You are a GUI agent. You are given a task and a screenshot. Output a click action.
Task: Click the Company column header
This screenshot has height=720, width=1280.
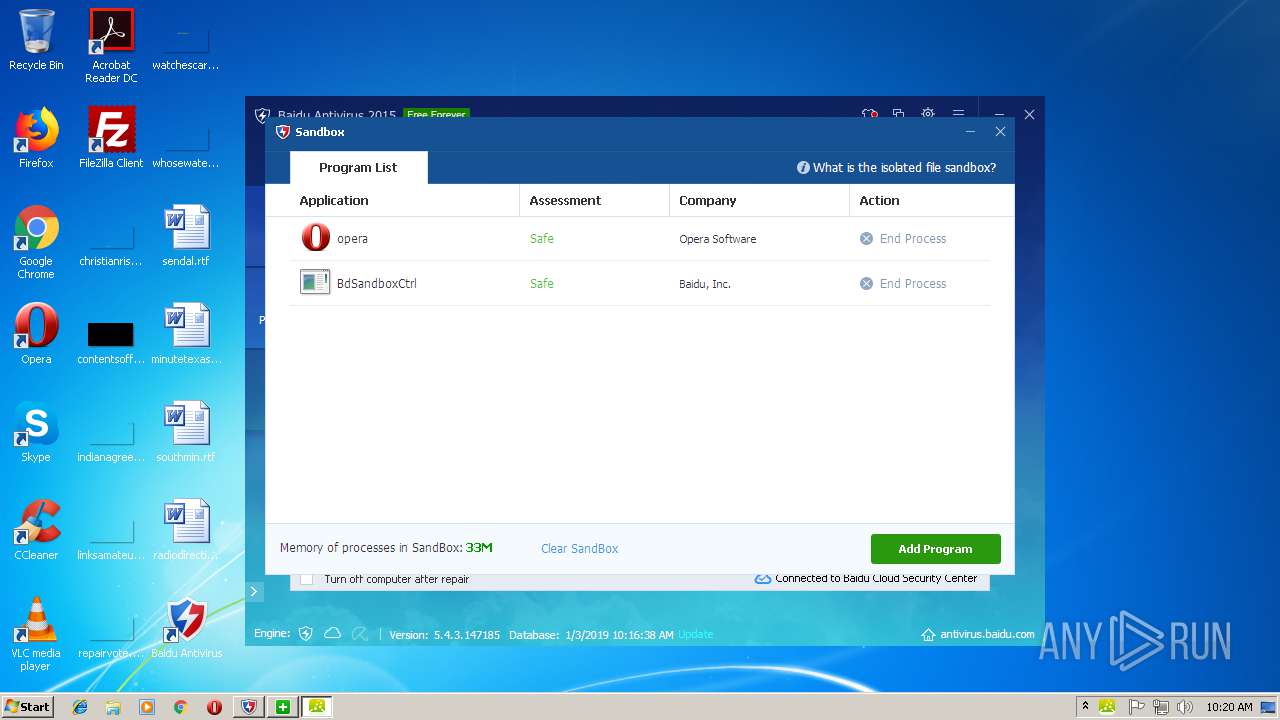coord(708,200)
